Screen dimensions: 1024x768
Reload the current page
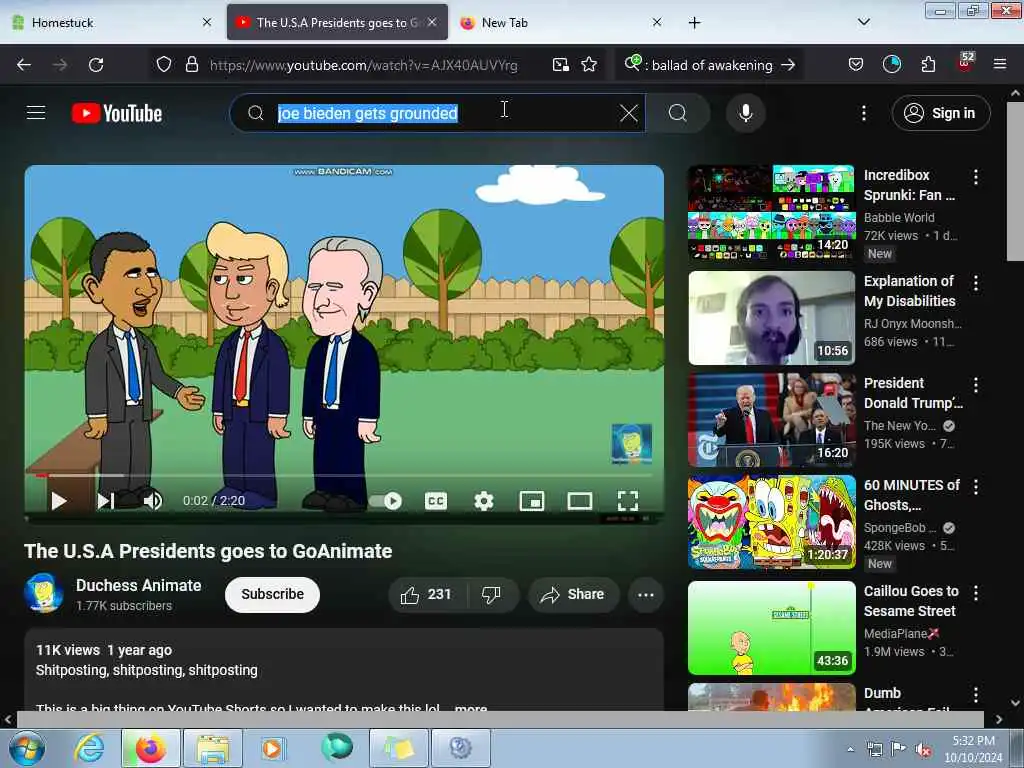[96, 65]
